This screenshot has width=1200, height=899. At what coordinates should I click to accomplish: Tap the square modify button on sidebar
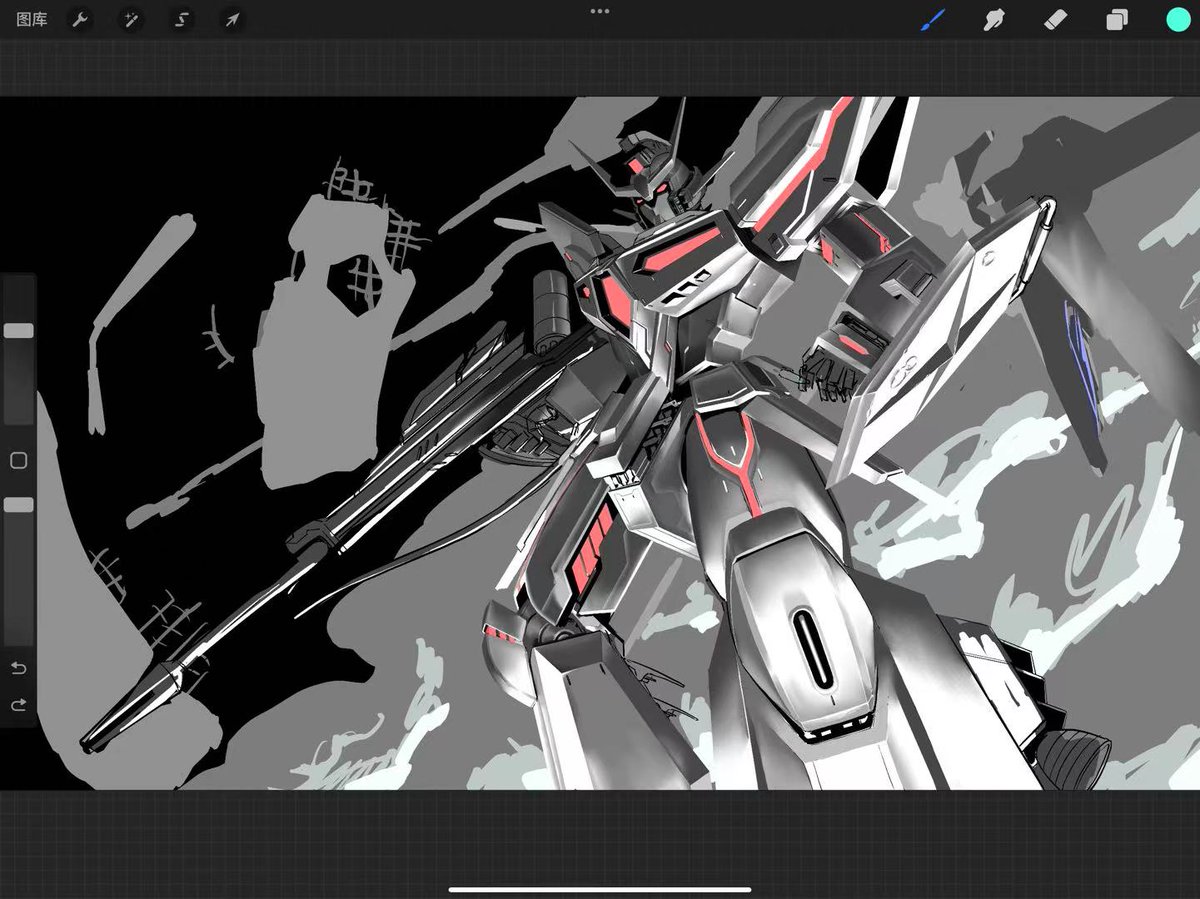click(18, 461)
